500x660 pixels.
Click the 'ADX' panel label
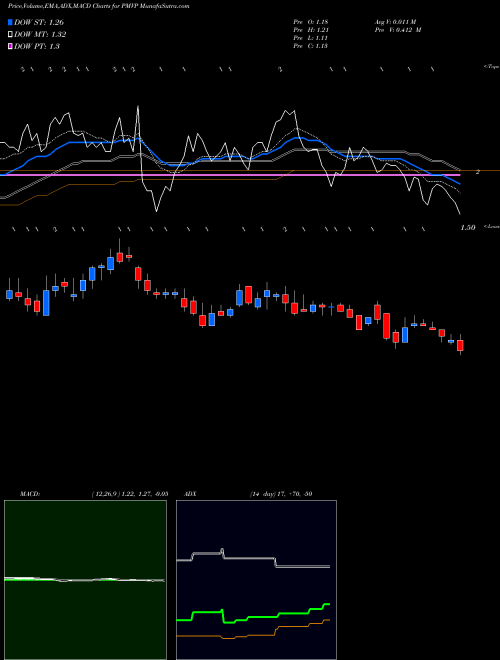191,494
